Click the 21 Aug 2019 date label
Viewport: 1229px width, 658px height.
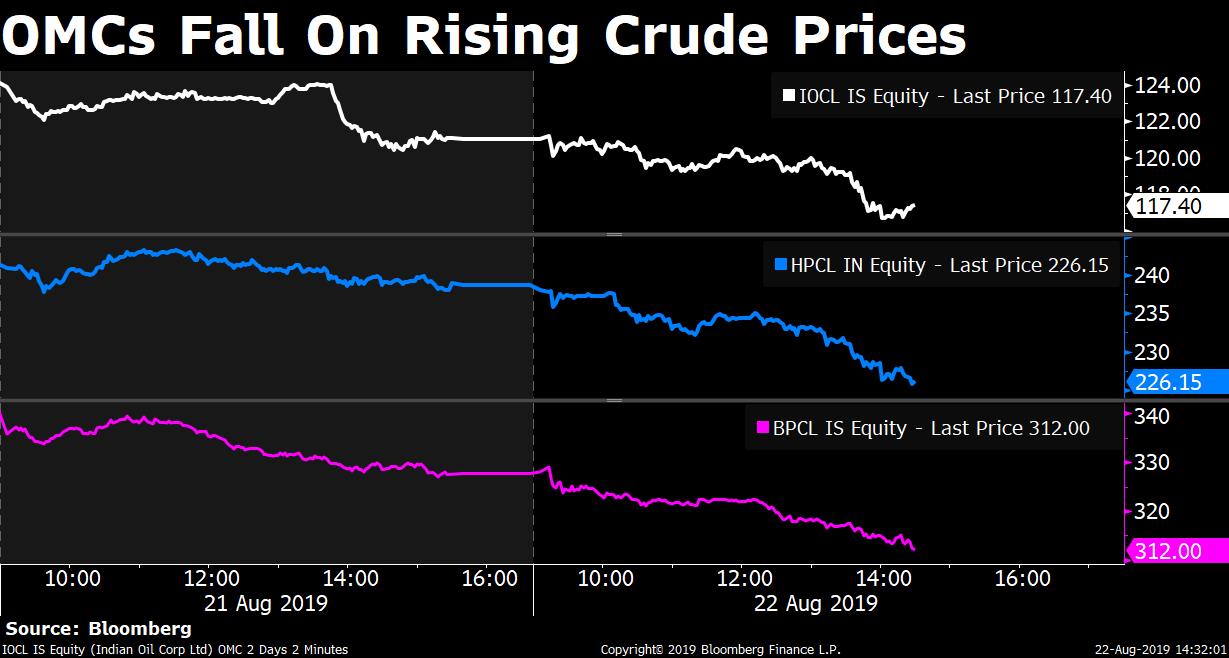click(264, 604)
